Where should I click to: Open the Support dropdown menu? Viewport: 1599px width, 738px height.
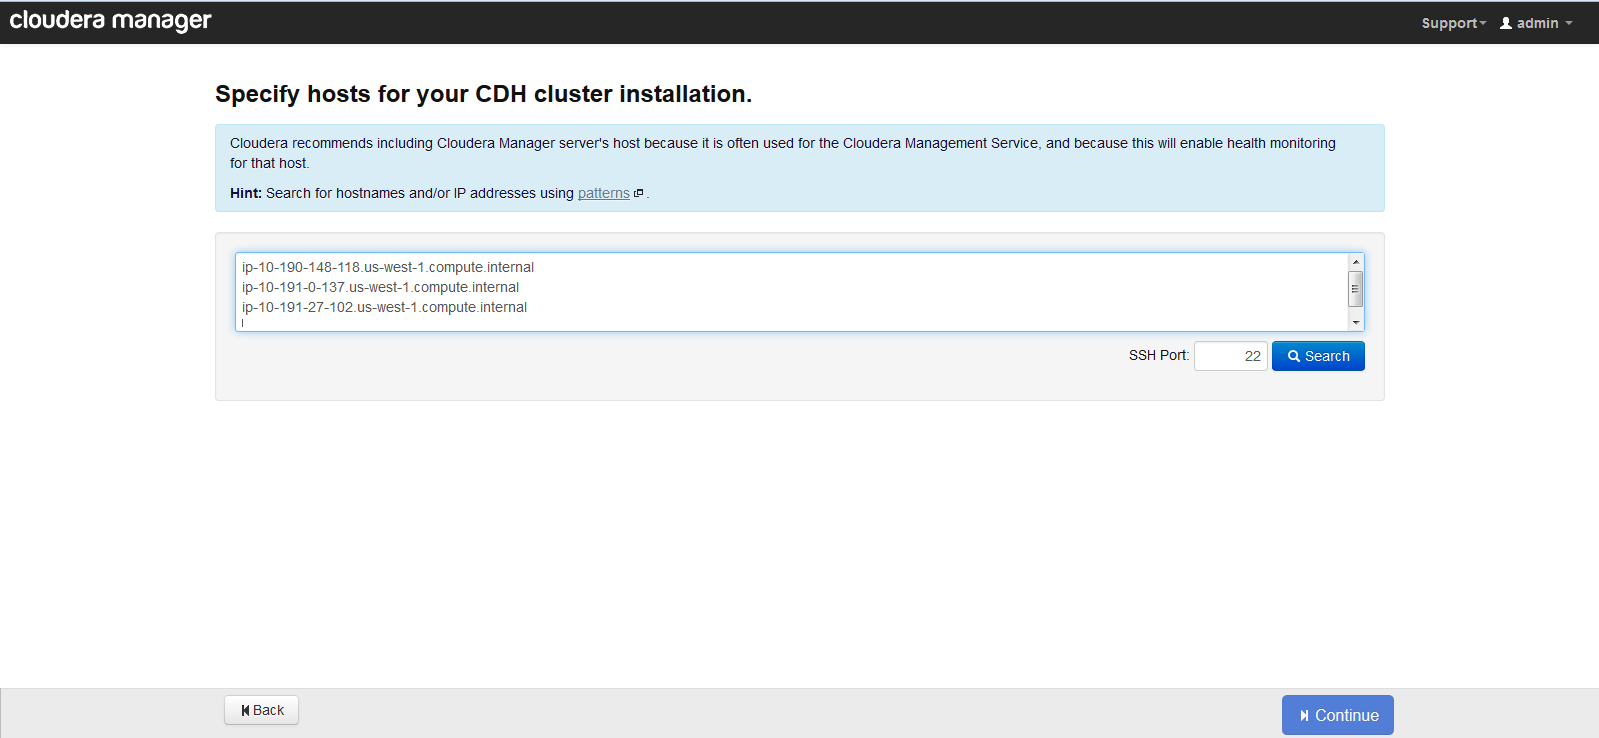coord(1454,23)
